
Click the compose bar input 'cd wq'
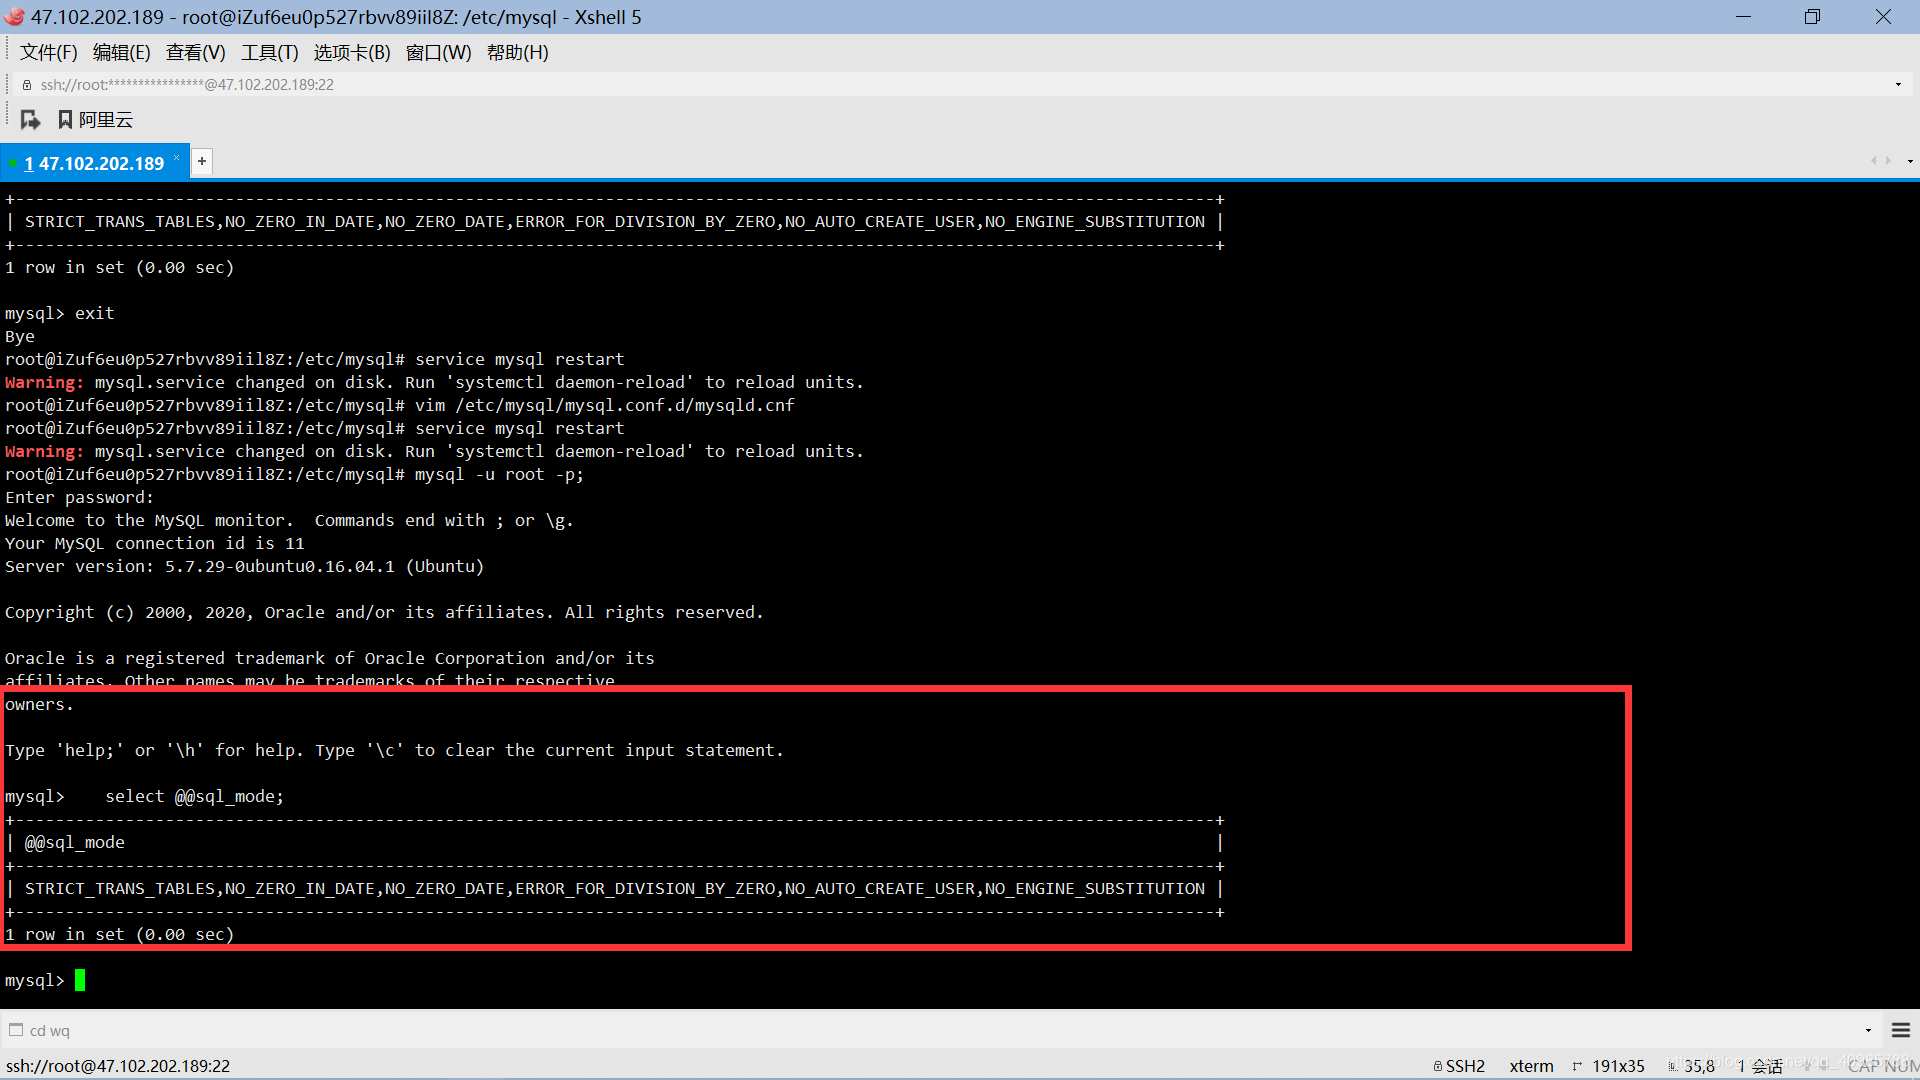pyautogui.click(x=940, y=1030)
